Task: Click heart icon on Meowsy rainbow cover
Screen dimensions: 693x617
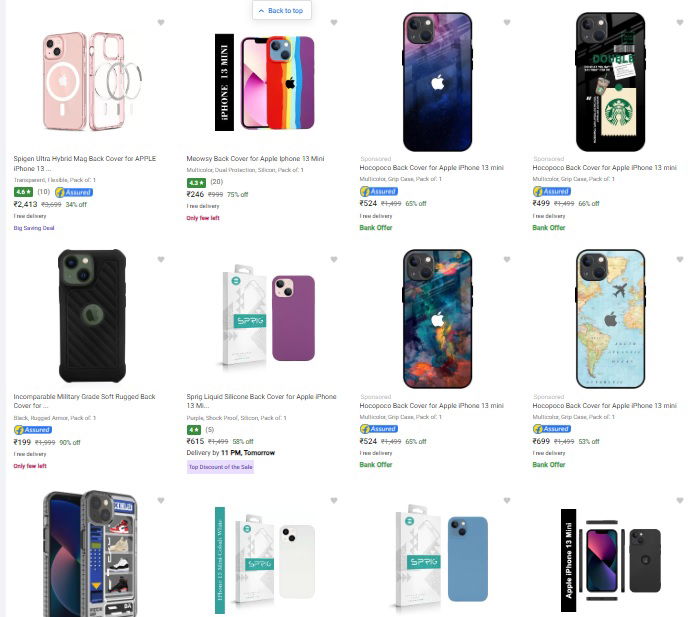Action: coord(334,23)
